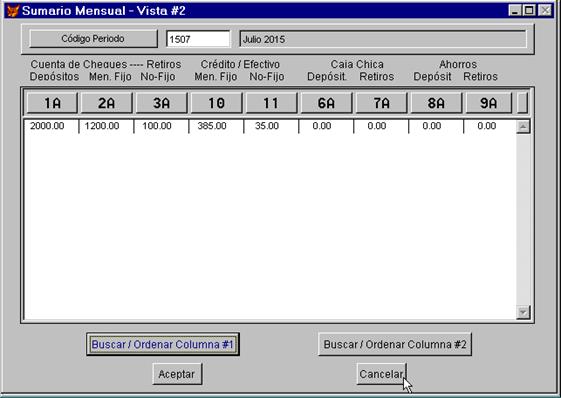Viewport: 561px width, 398px height.
Task: Minimize the Sumario Mensual window
Action: [x=514, y=10]
